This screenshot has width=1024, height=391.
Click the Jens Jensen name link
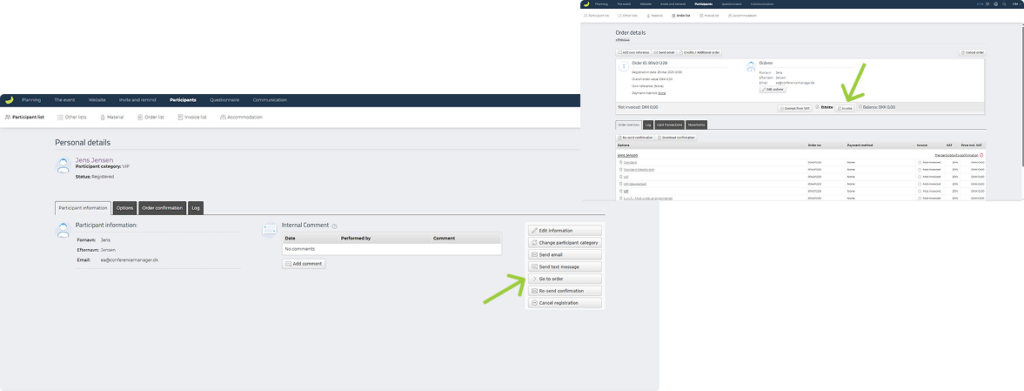pos(94,160)
